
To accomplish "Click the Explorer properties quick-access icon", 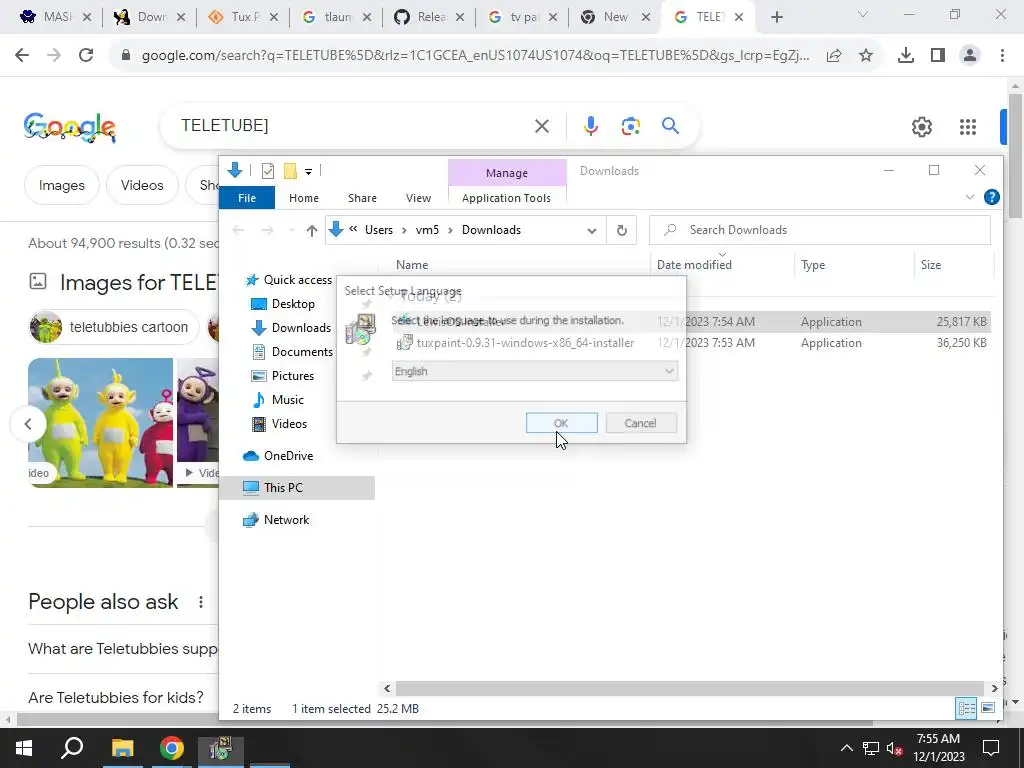I will coord(268,171).
